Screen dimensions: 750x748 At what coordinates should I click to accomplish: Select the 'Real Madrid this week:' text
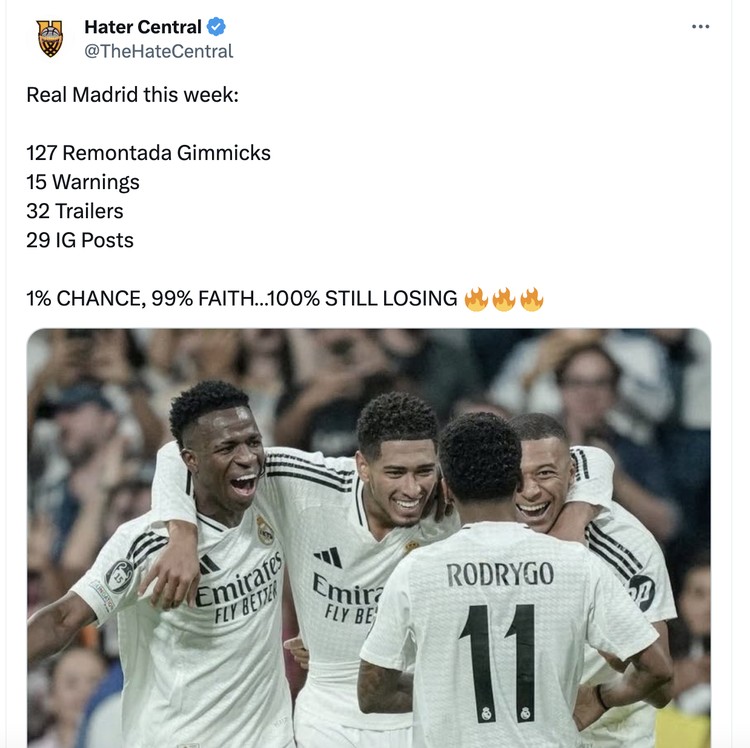132,95
